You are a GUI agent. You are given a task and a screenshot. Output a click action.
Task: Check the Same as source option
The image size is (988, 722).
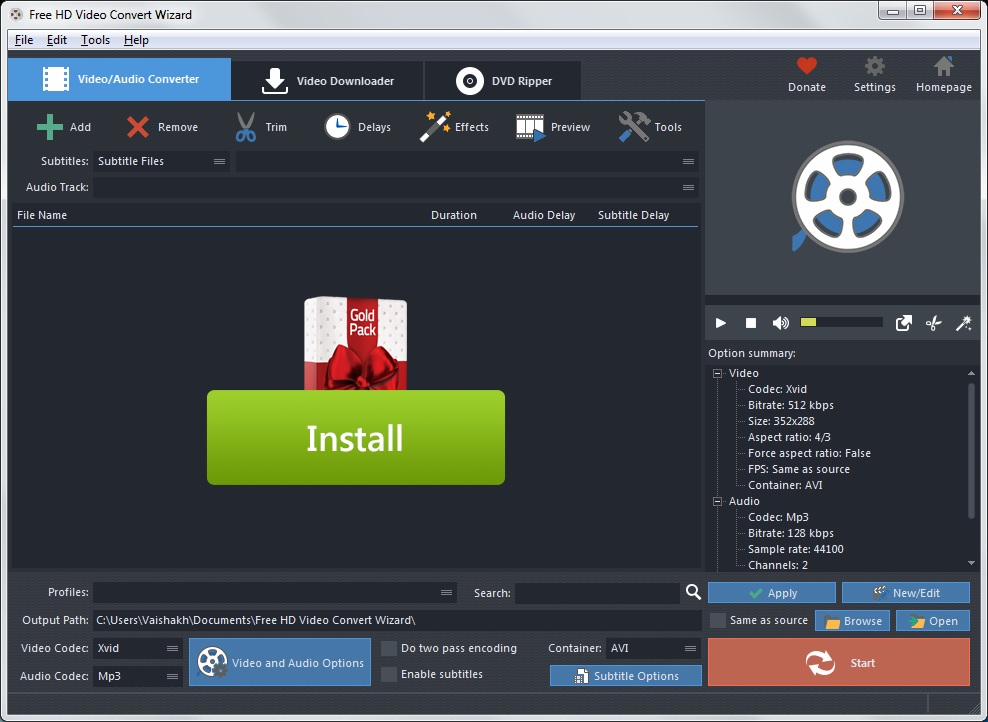coord(718,620)
